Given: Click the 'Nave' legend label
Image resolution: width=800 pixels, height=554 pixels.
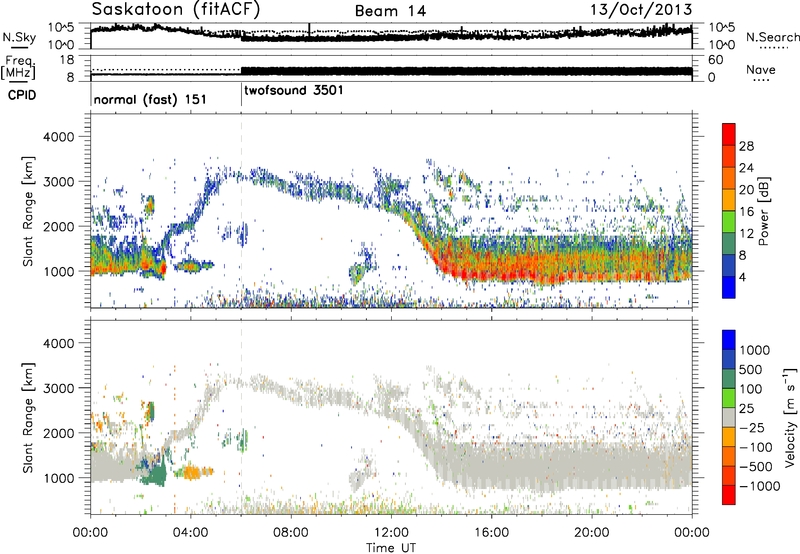Looking at the screenshot, I should point(761,70).
